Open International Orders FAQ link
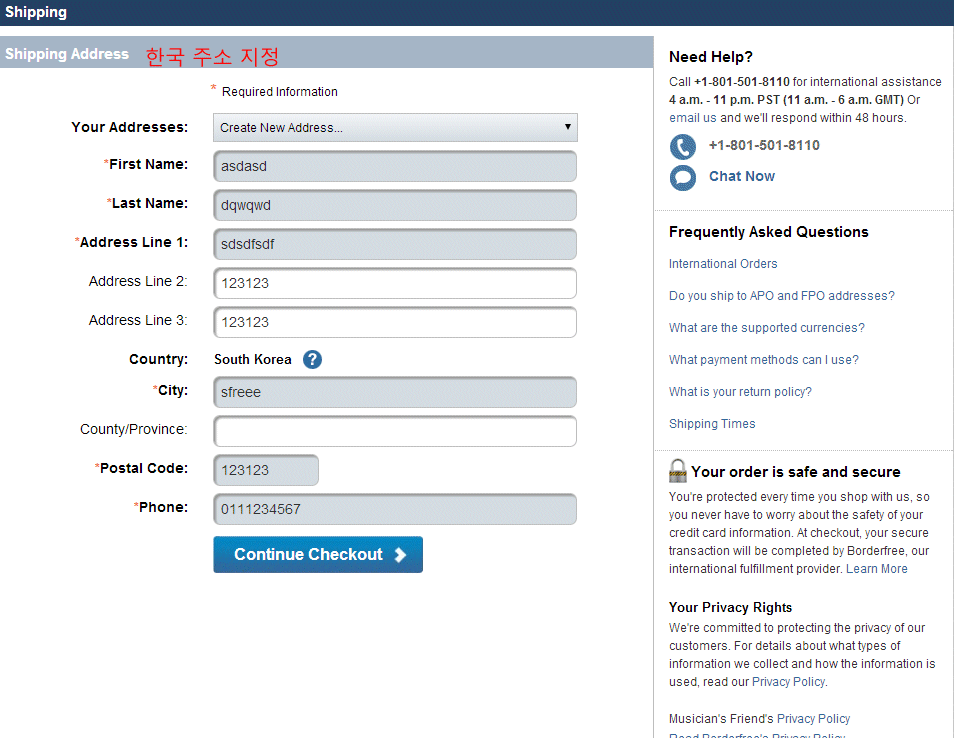Viewport: 954px width, 738px height. click(x=723, y=264)
